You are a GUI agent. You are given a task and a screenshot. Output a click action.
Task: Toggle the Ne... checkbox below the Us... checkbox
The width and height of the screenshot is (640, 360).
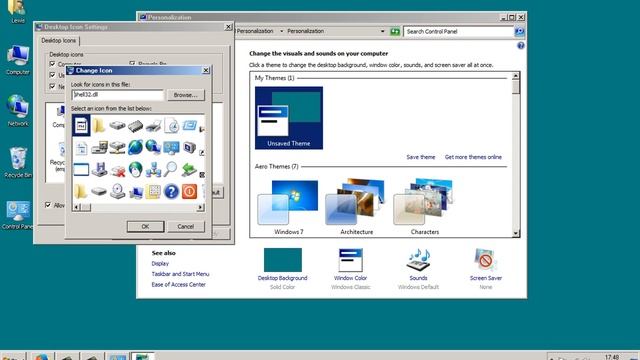coord(52,86)
